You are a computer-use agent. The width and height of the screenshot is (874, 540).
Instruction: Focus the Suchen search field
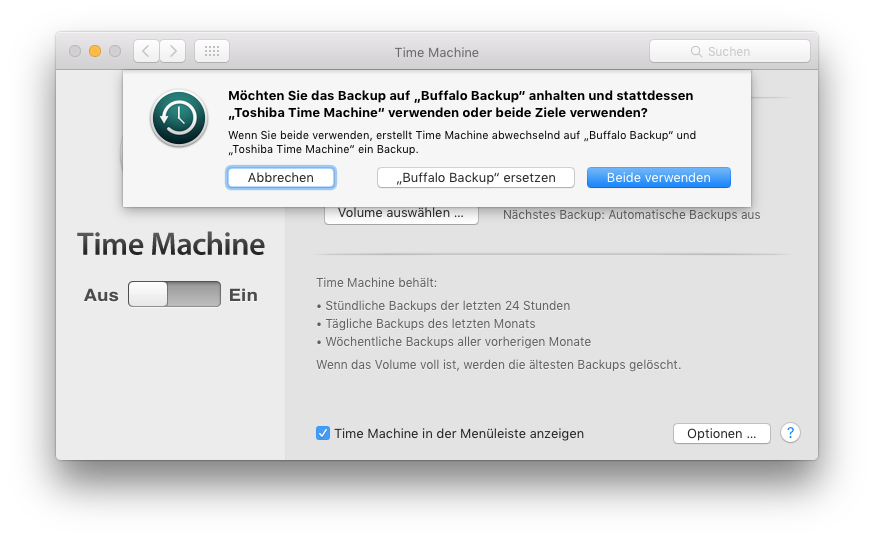[730, 51]
